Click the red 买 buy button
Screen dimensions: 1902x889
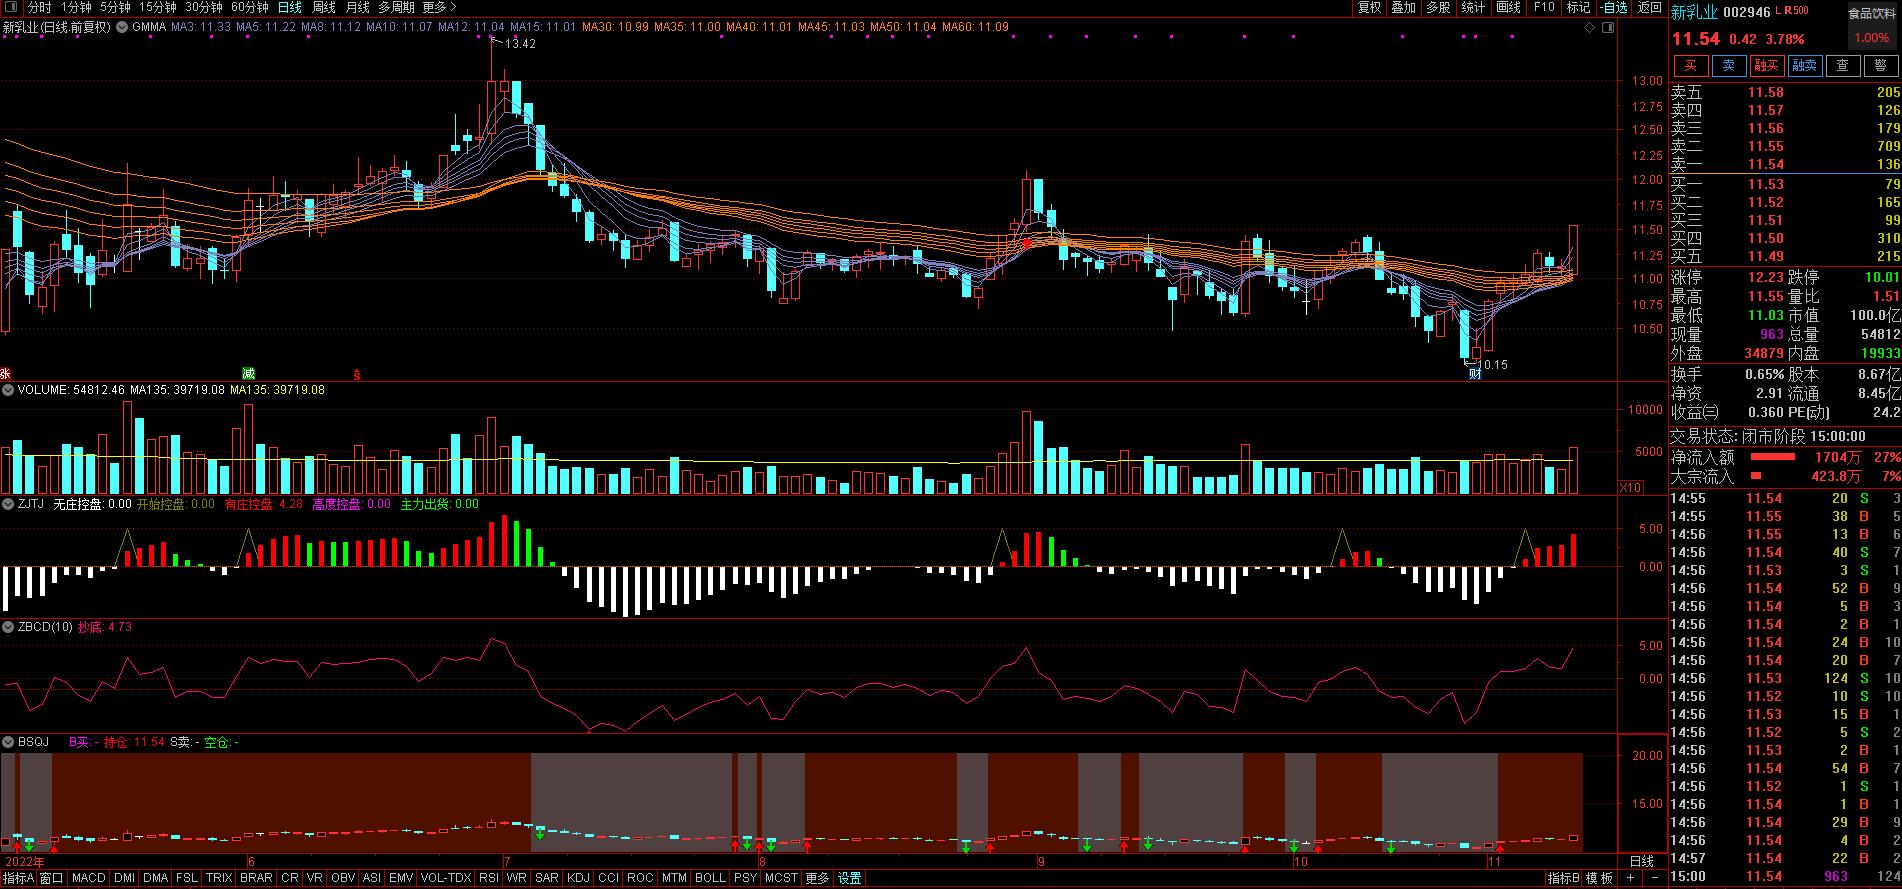(1690, 66)
